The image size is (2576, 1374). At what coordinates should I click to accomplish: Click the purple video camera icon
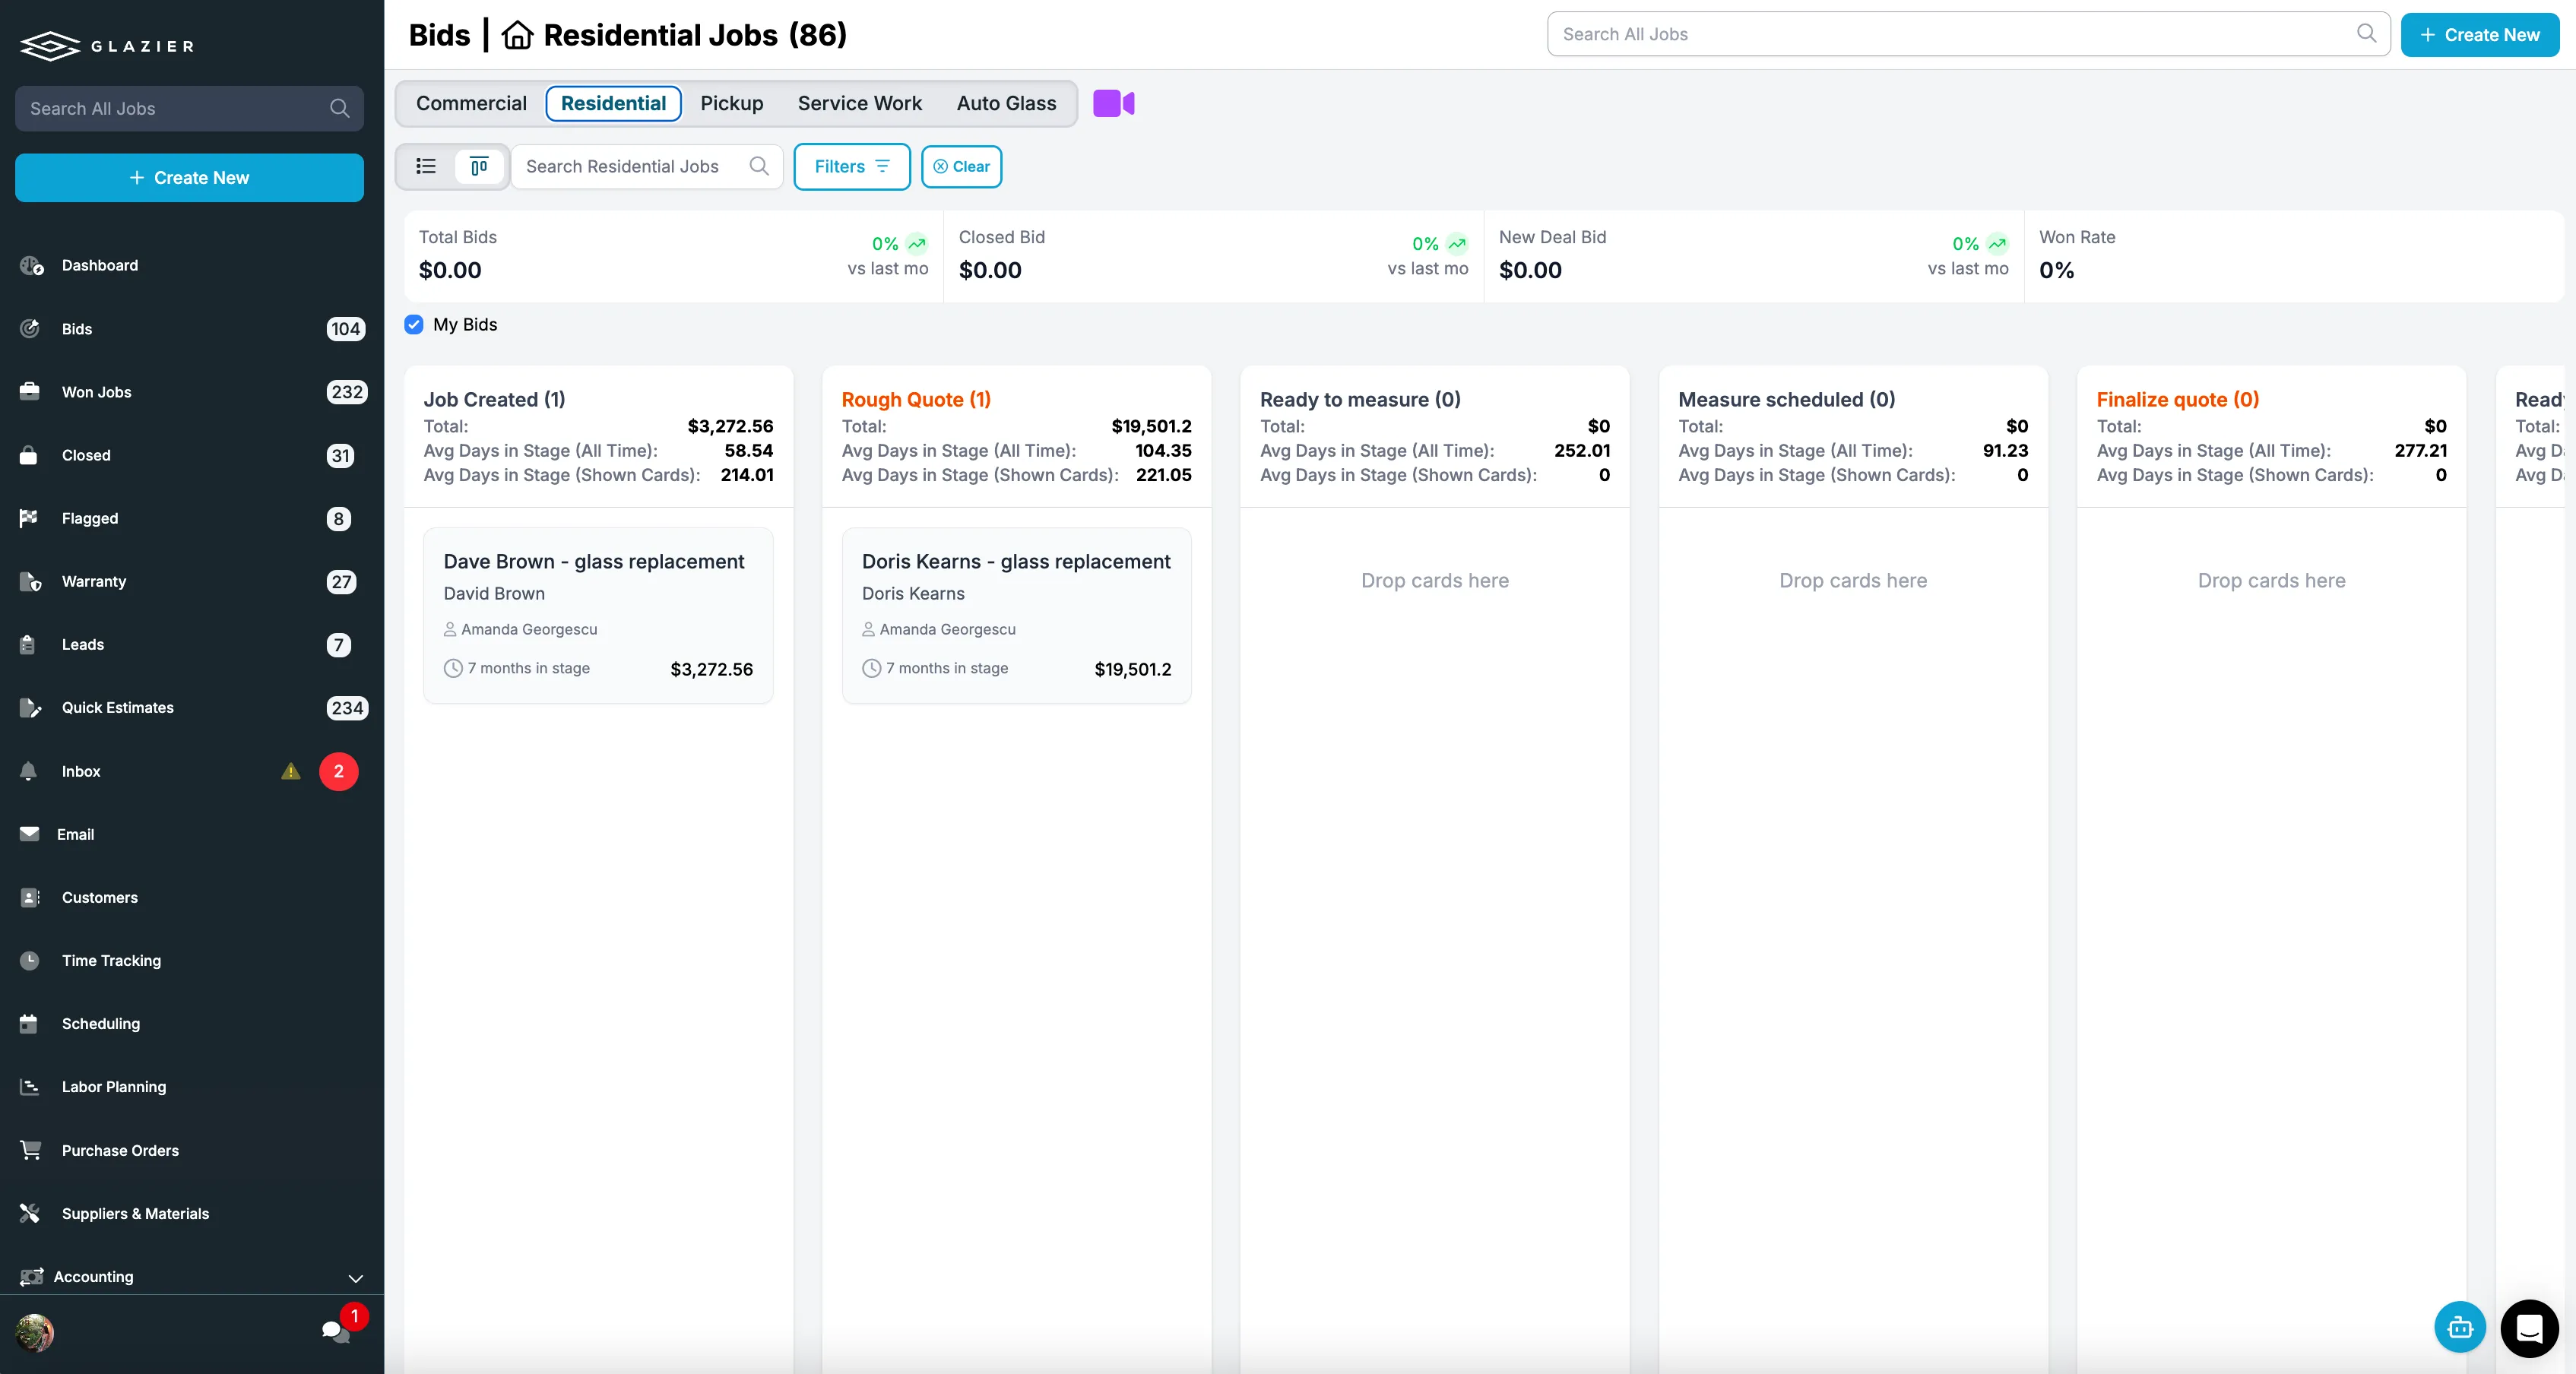[1113, 103]
